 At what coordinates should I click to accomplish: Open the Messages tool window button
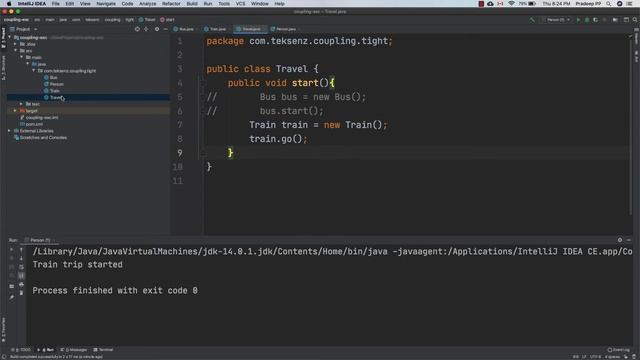tap(74, 350)
